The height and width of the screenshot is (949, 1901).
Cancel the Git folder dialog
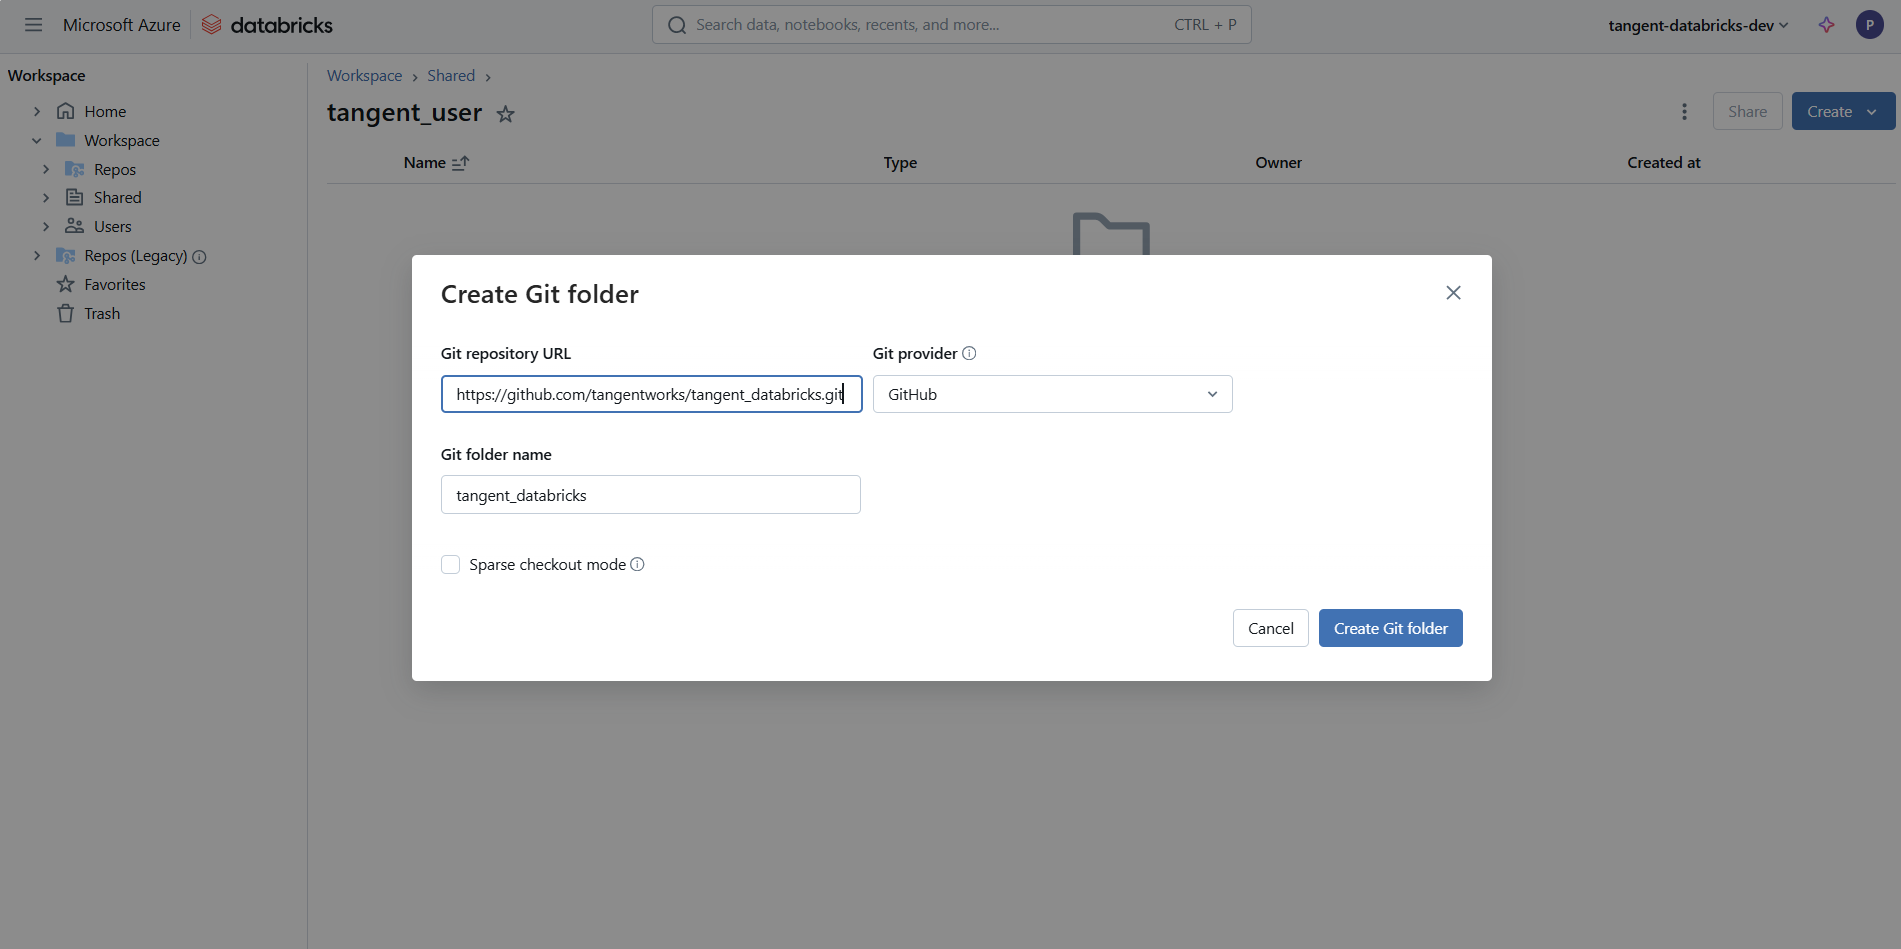click(1270, 628)
